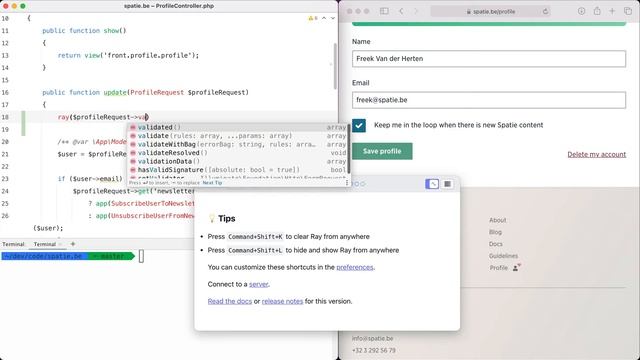Click the profile user icon in footer
Image resolution: width=640 pixels, height=360 pixels.
[x=516, y=268]
